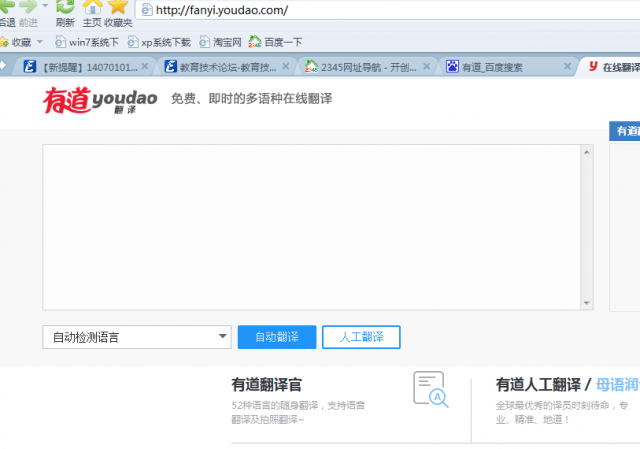640x449 pixels.
Task: Click the browser back arrow icon
Action: 7,6
